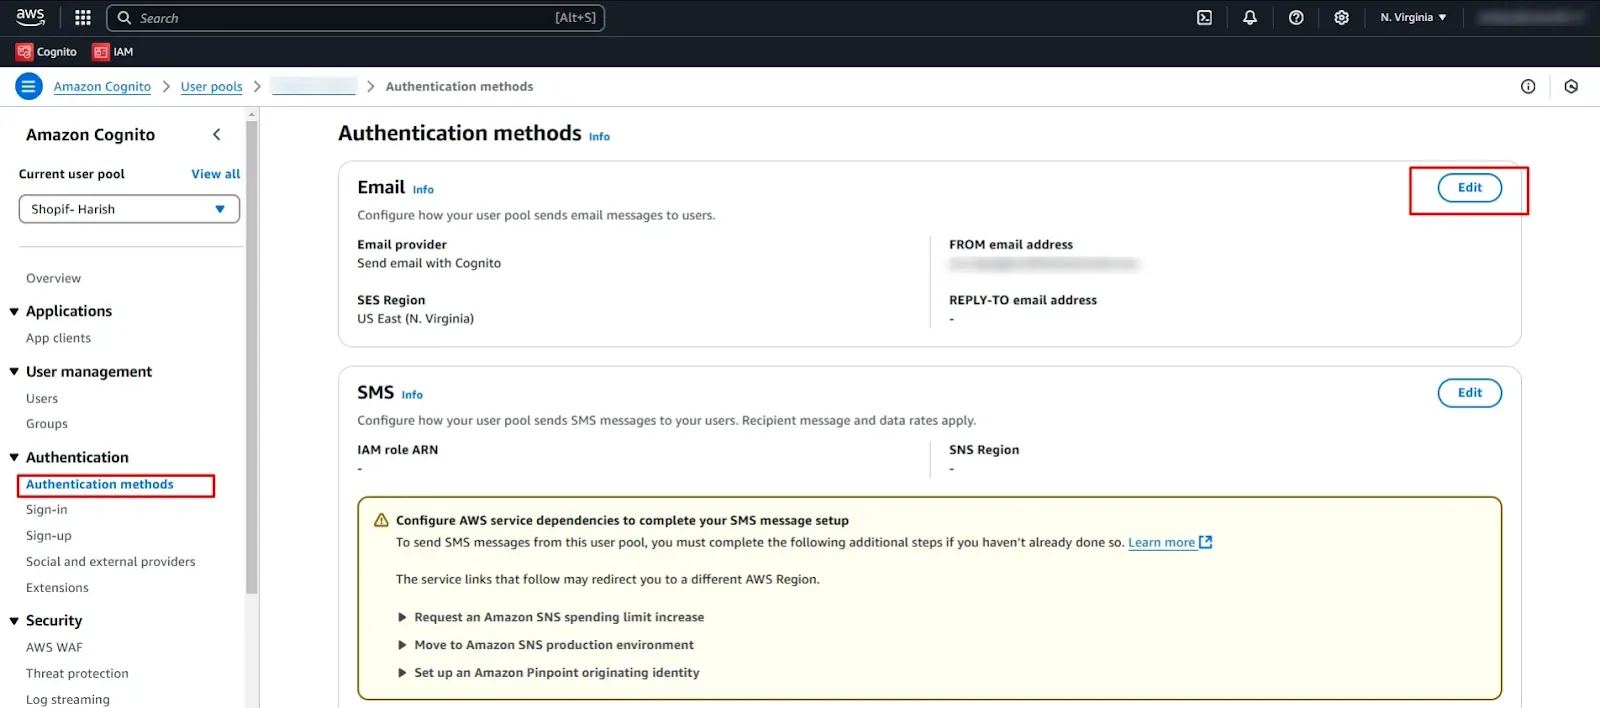
Task: Open the N. Virginia region dropdown
Action: point(1413,18)
